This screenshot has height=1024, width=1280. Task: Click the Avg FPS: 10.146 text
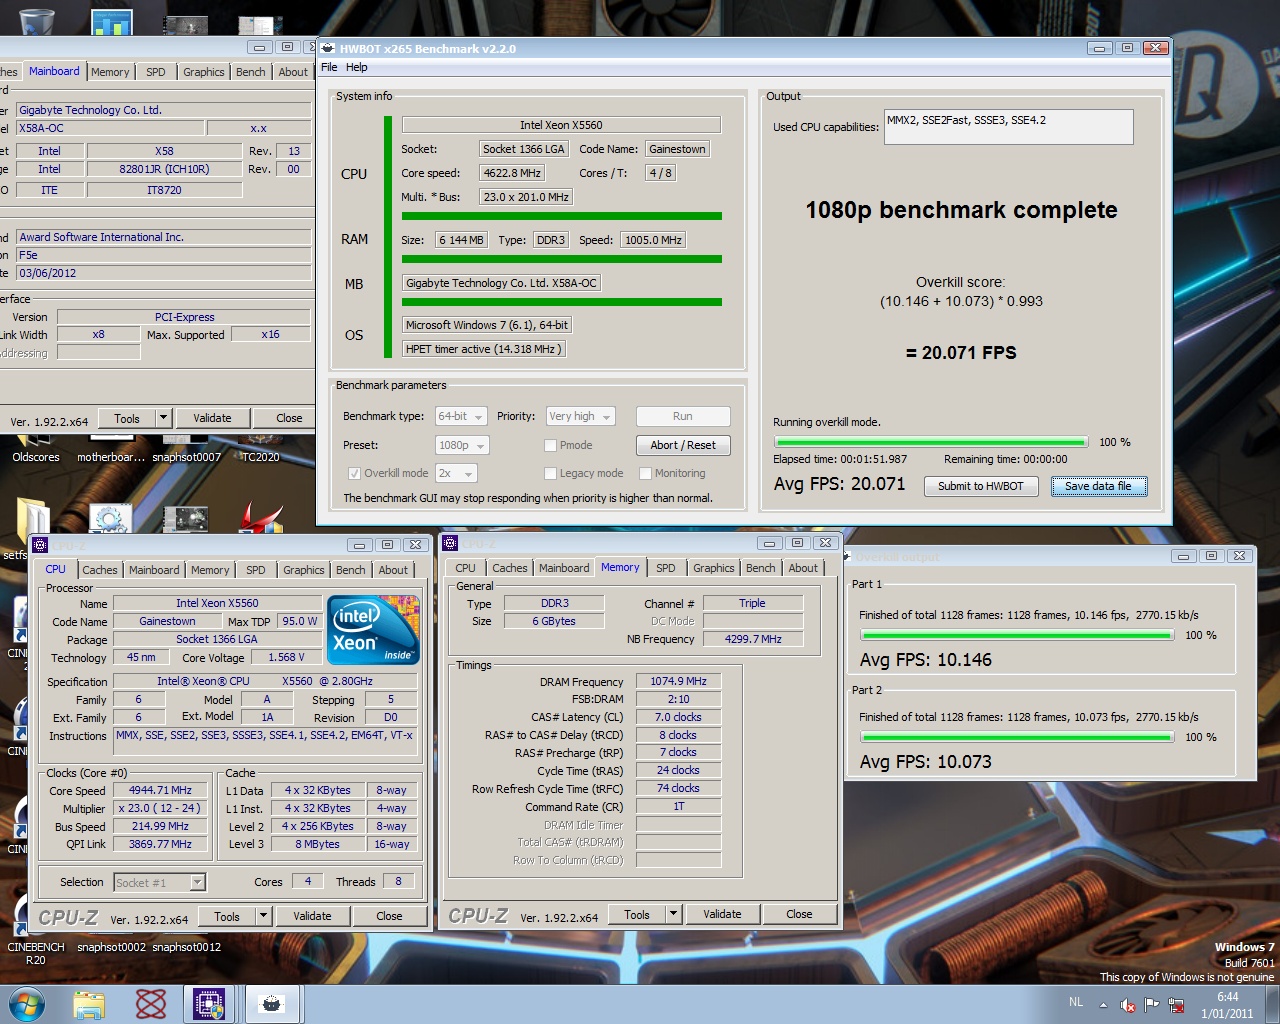pyautogui.click(x=926, y=660)
